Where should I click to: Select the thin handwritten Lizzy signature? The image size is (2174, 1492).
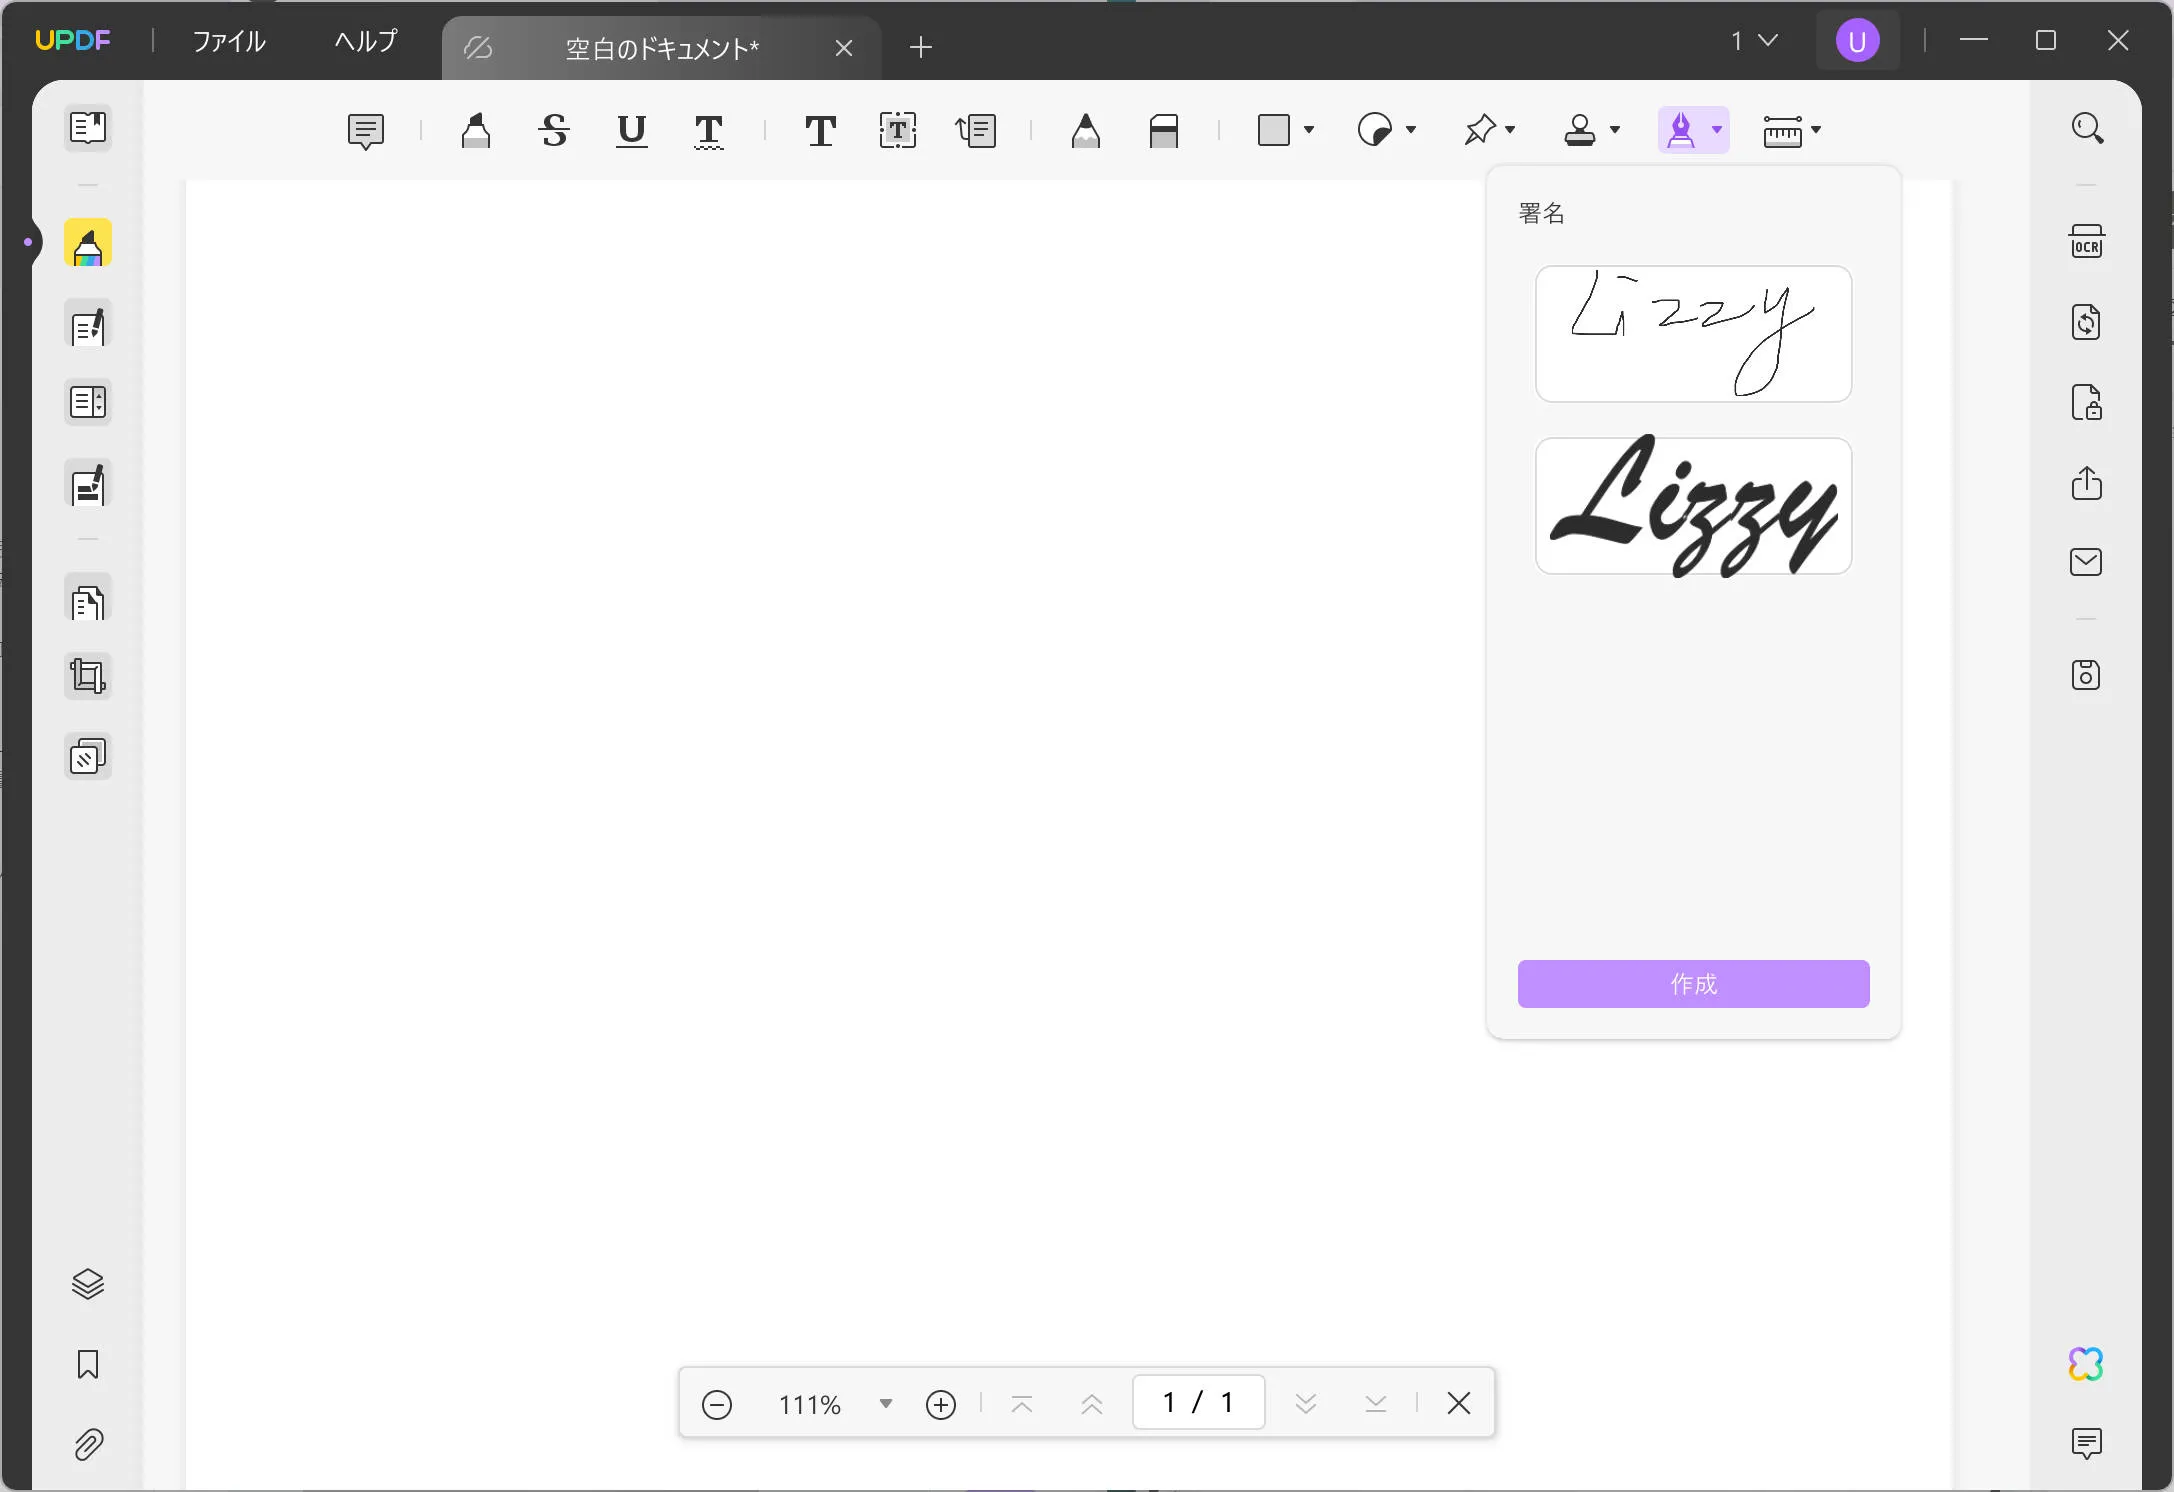point(1693,334)
